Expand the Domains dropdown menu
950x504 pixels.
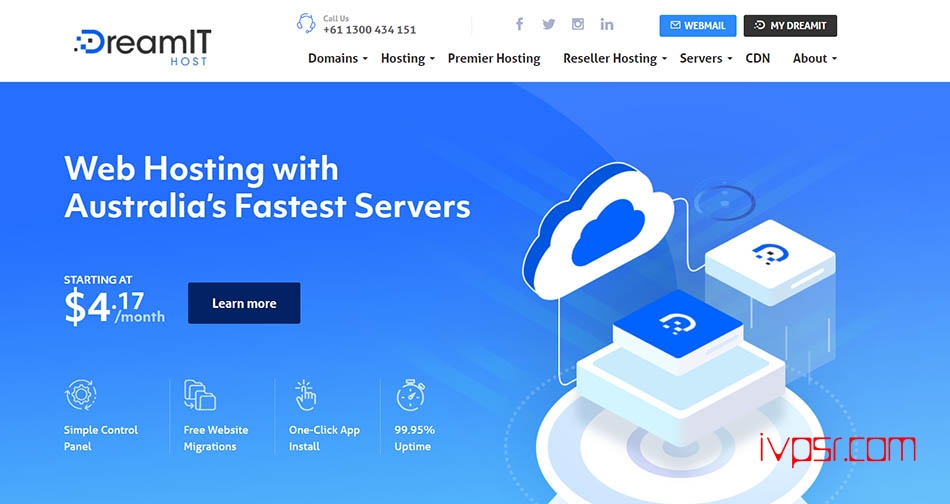pos(338,58)
